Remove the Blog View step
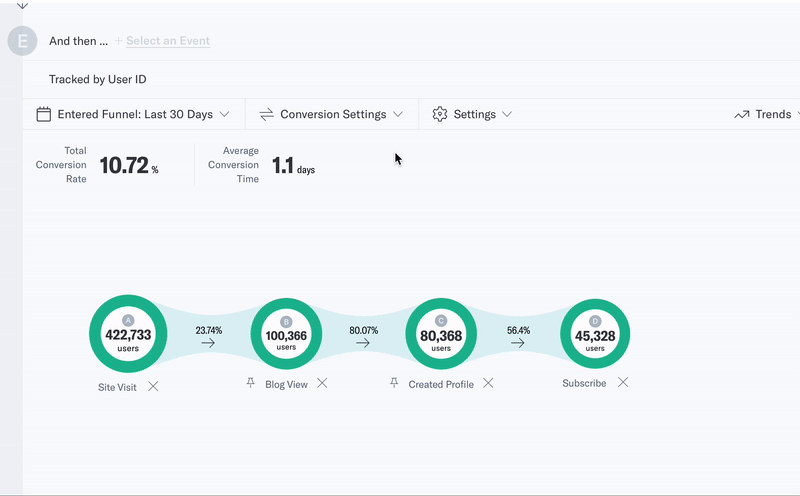Screen dimensions: 800x496 coord(322,383)
